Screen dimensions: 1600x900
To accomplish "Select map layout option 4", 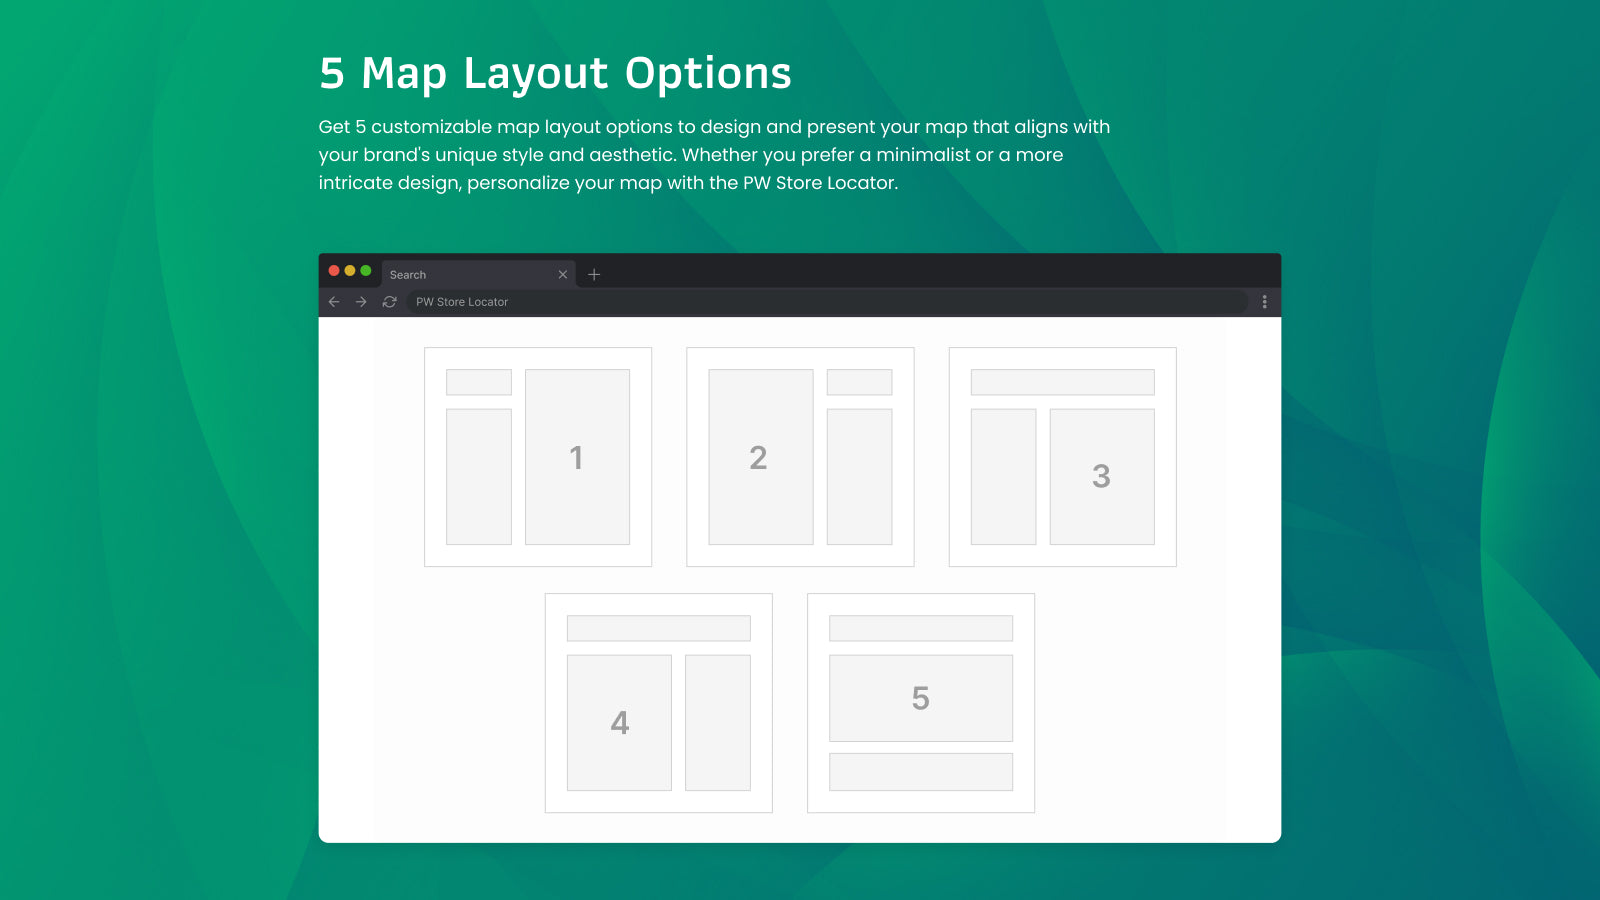I will [620, 721].
